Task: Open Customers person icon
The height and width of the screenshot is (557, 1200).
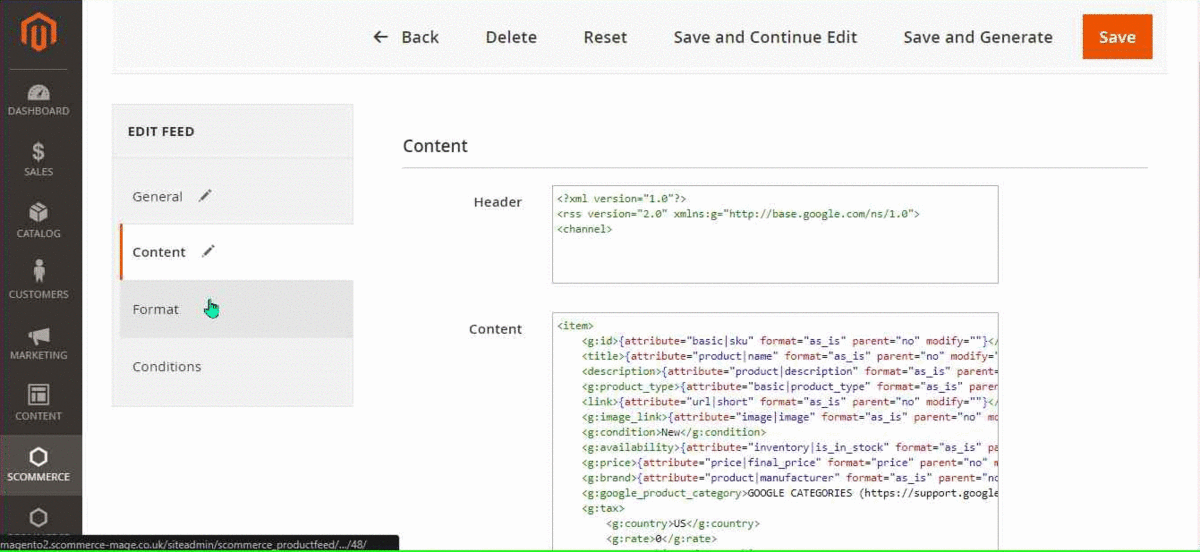Action: pyautogui.click(x=39, y=272)
